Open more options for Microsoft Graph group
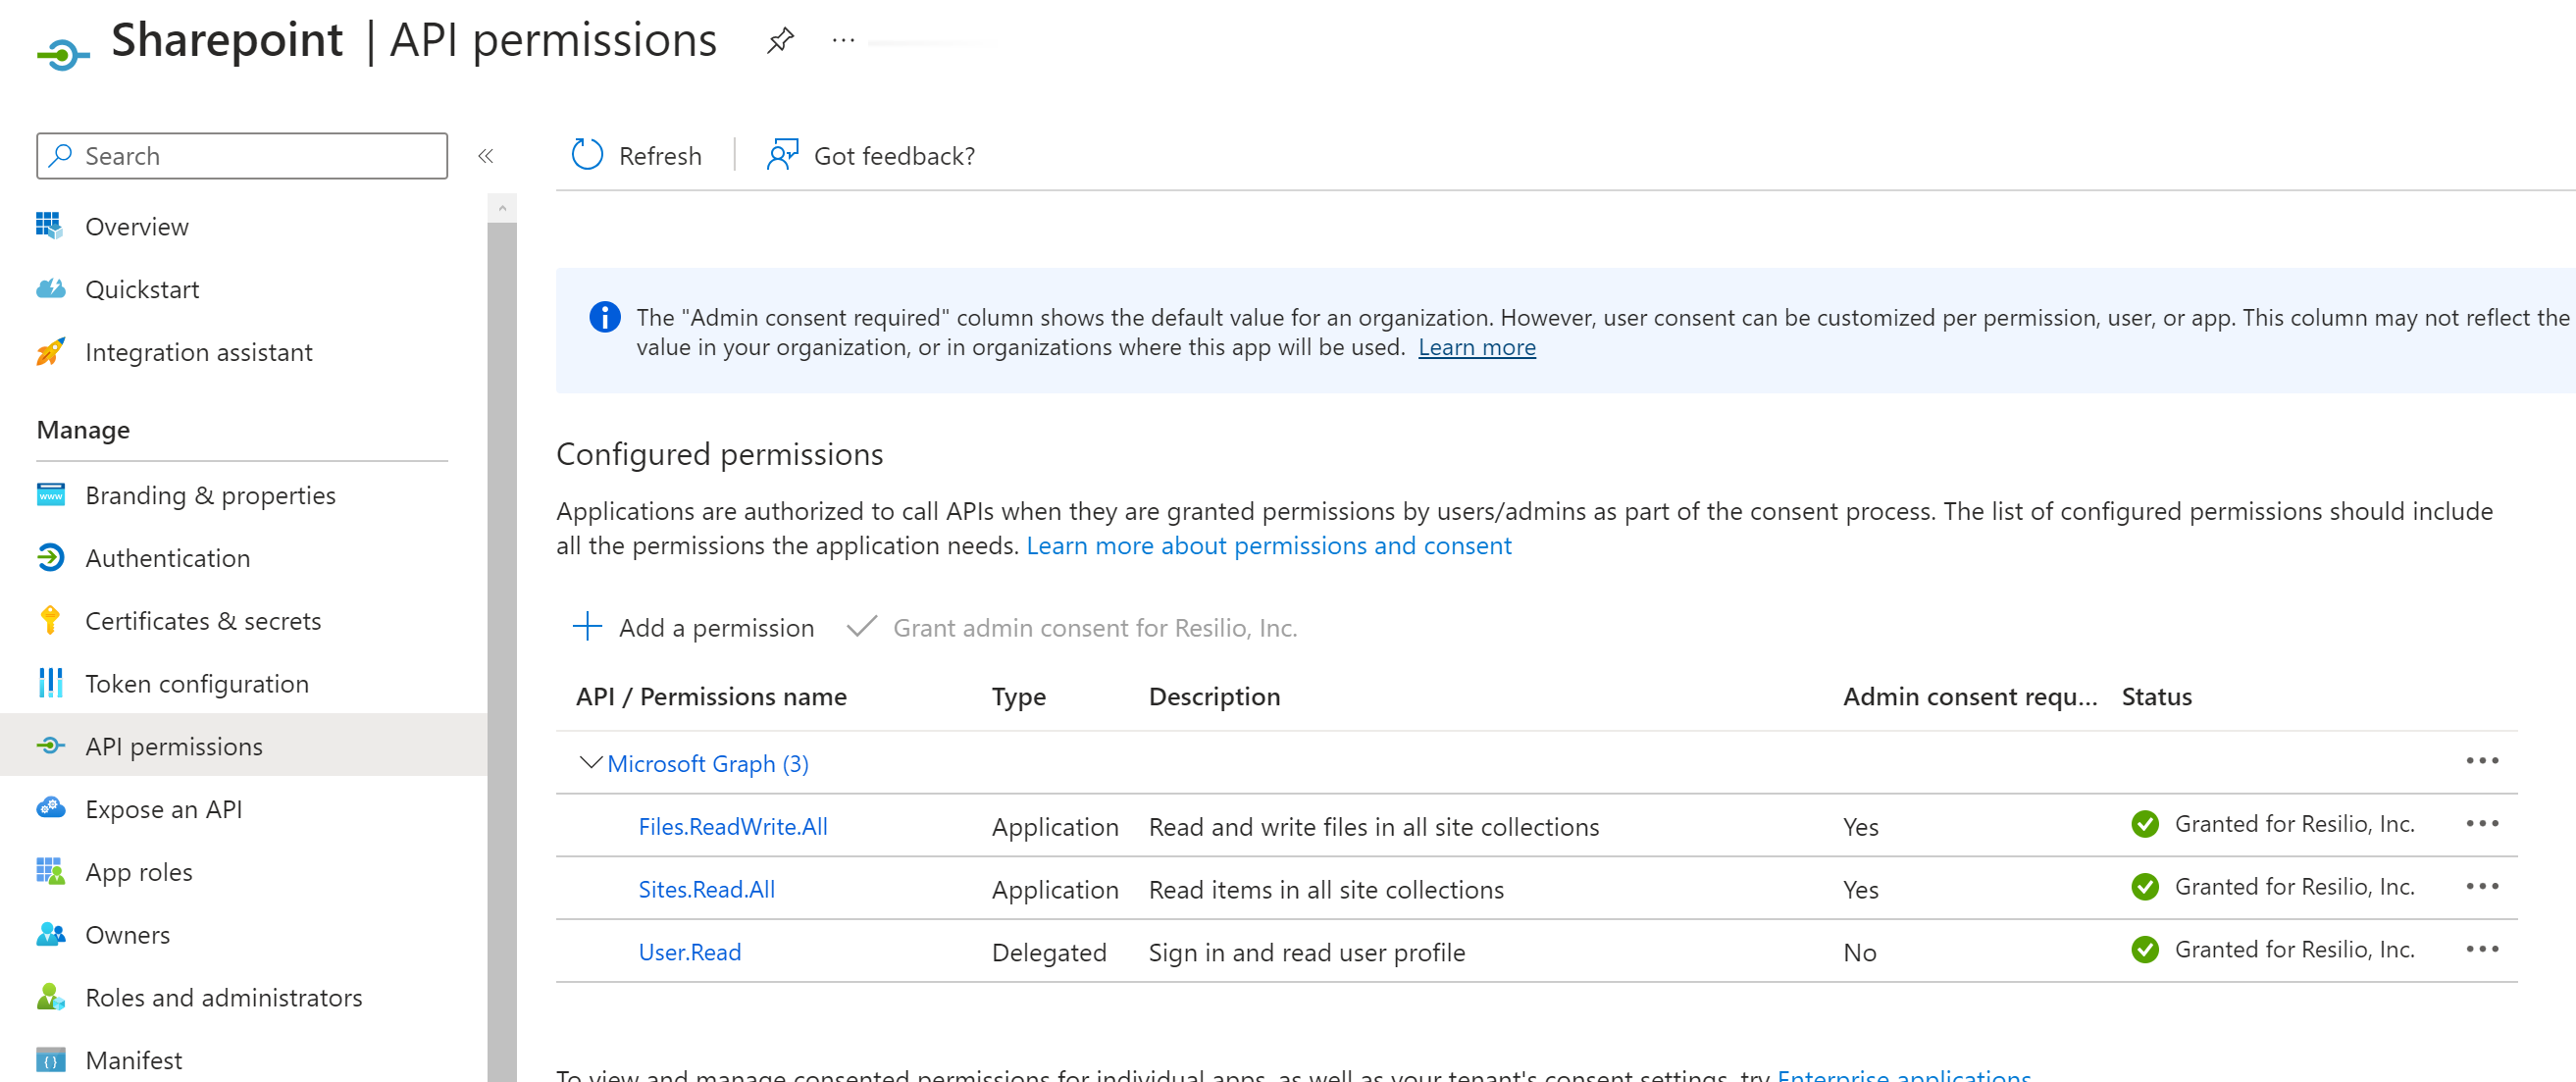This screenshot has height=1082, width=2576. pyautogui.click(x=2481, y=761)
